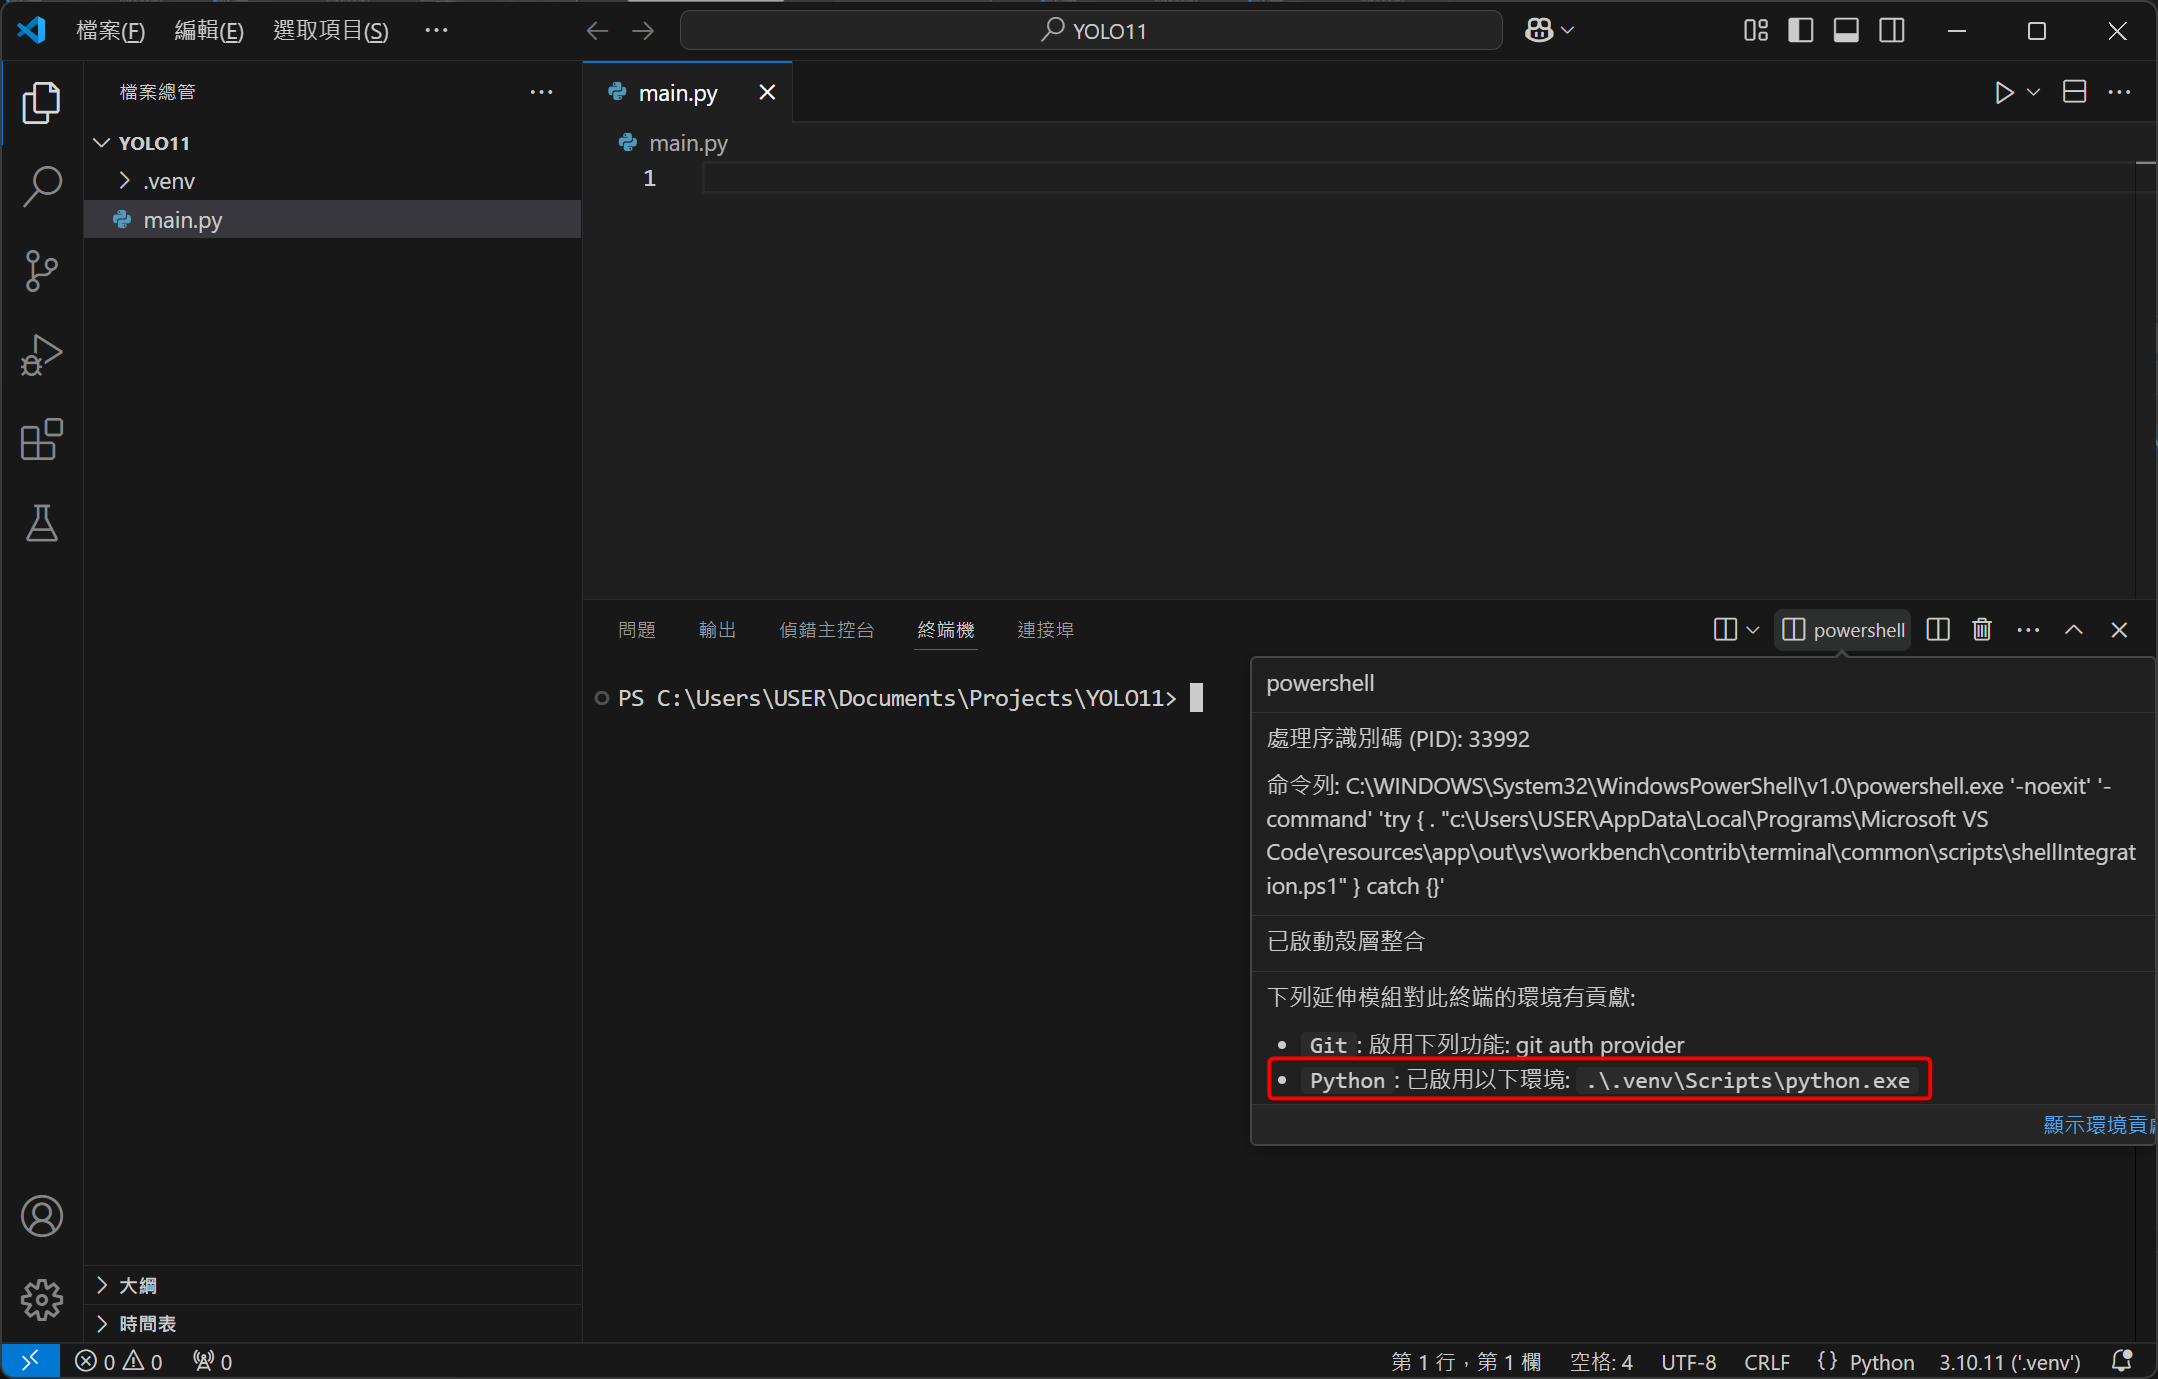This screenshot has height=1379, width=2158.
Task: Switch to the 輸出 Output tab
Action: click(717, 629)
